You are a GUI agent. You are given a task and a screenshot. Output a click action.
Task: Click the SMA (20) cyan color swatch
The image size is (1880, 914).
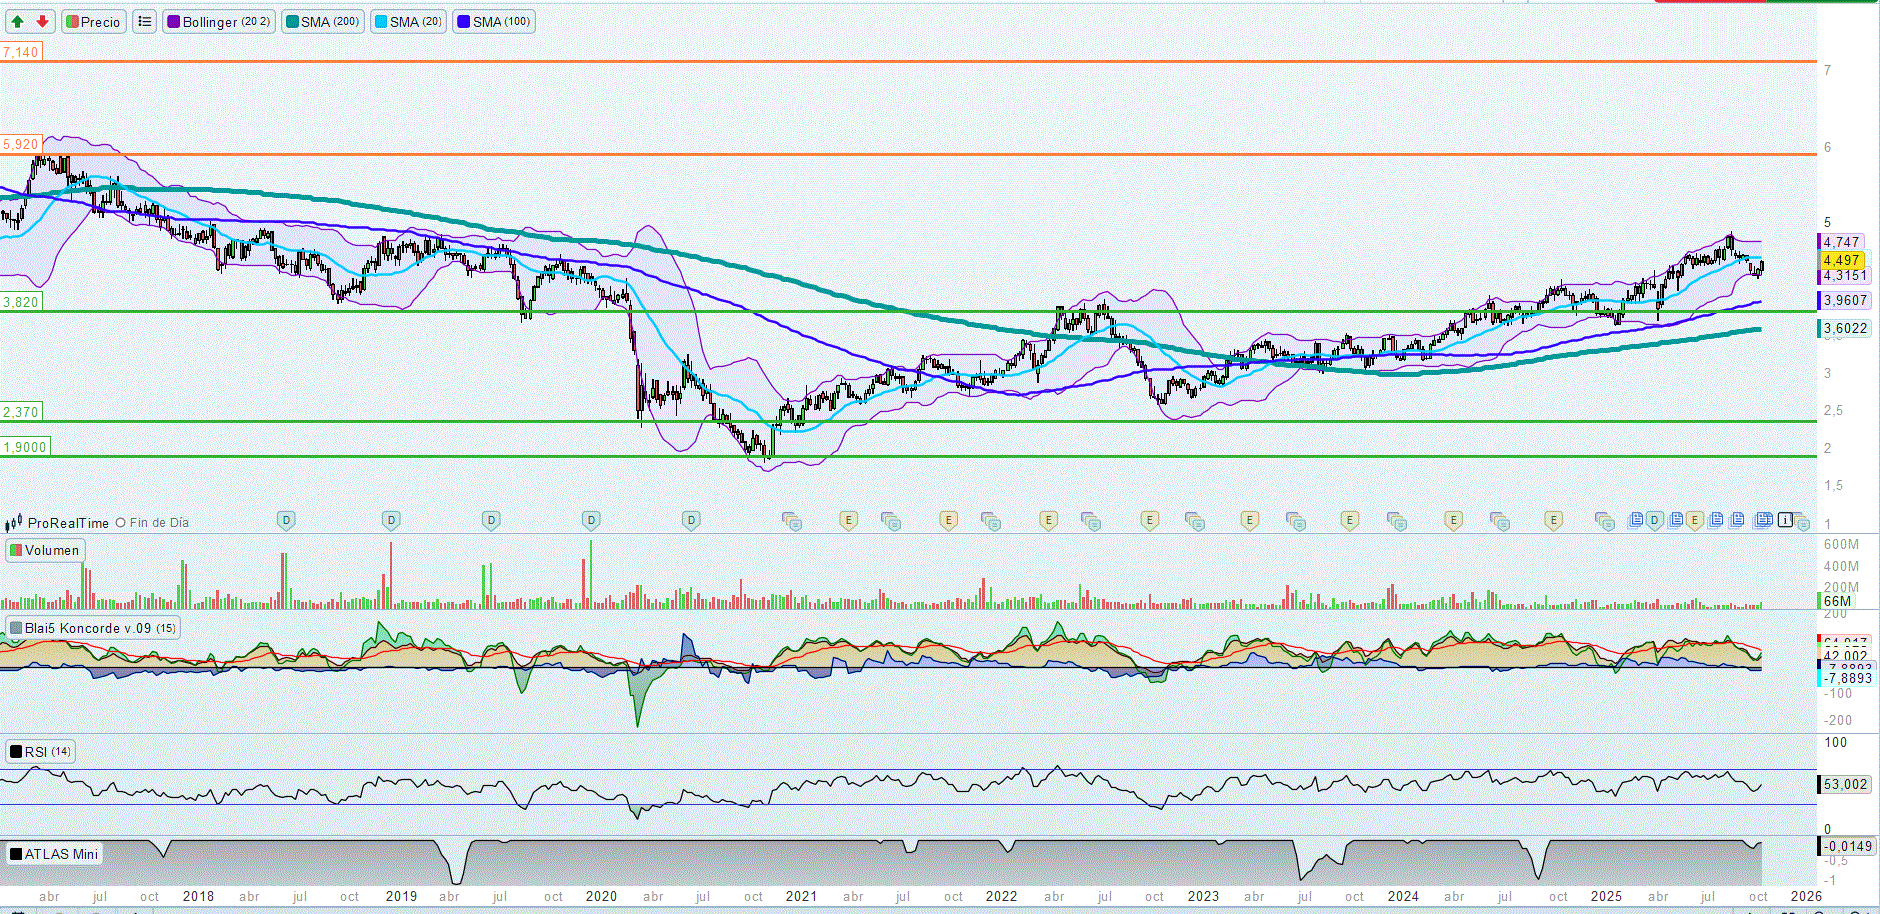pos(381,21)
